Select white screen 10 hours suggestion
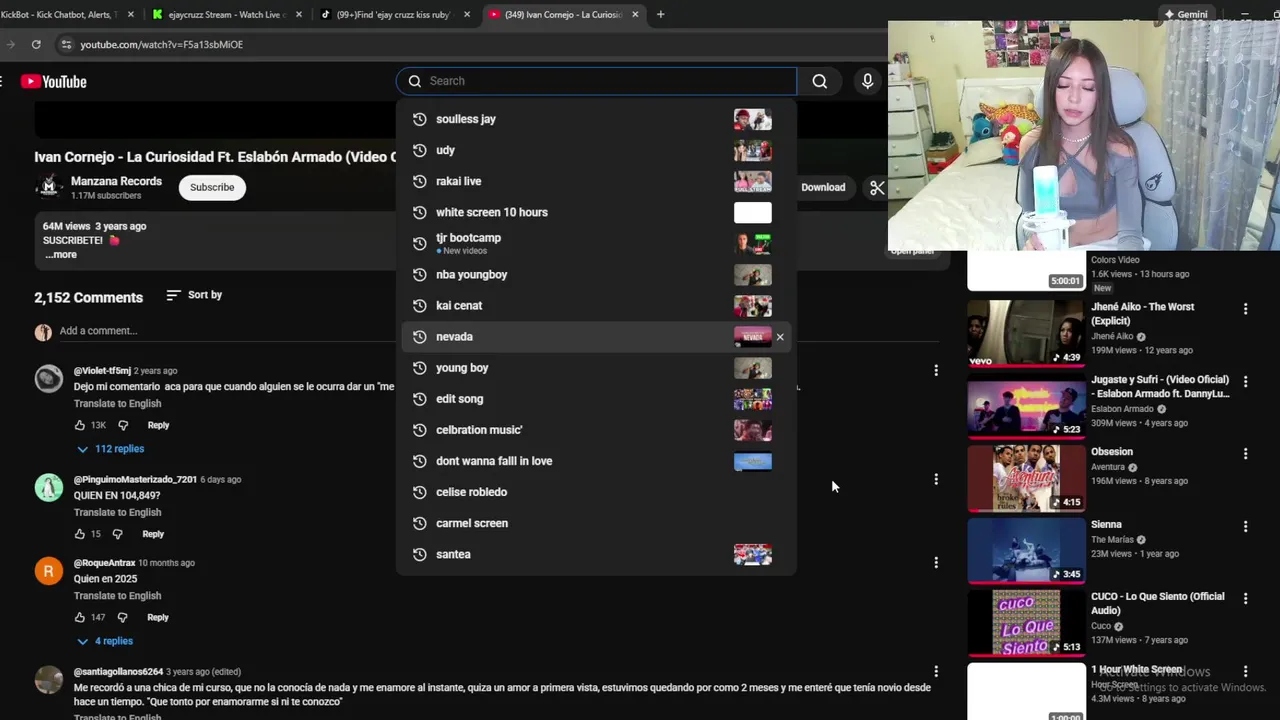1280x720 pixels. 597,212
